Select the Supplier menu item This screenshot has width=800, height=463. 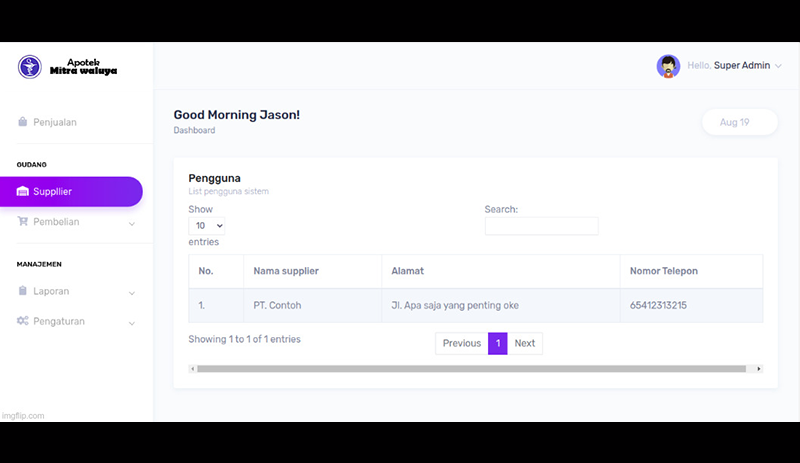[52, 191]
